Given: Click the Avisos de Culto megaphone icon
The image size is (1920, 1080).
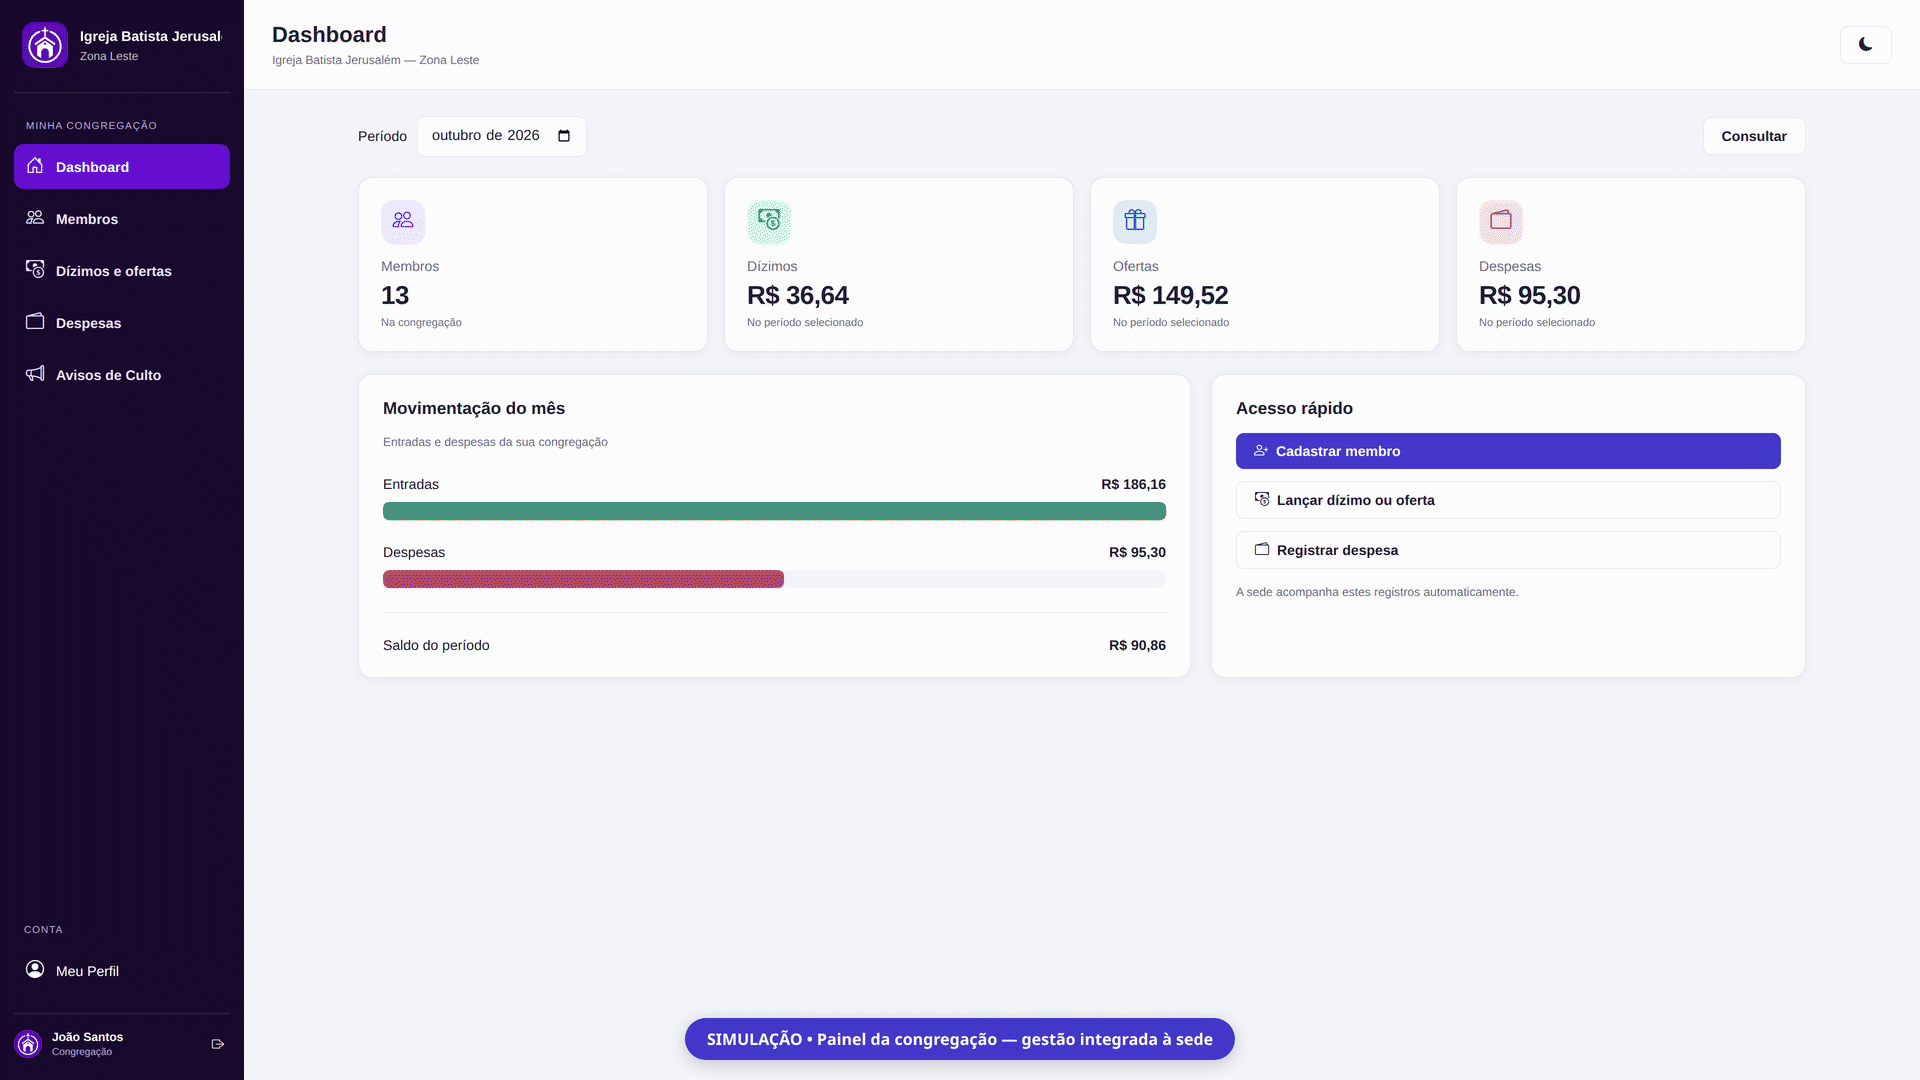Looking at the screenshot, I should point(35,374).
